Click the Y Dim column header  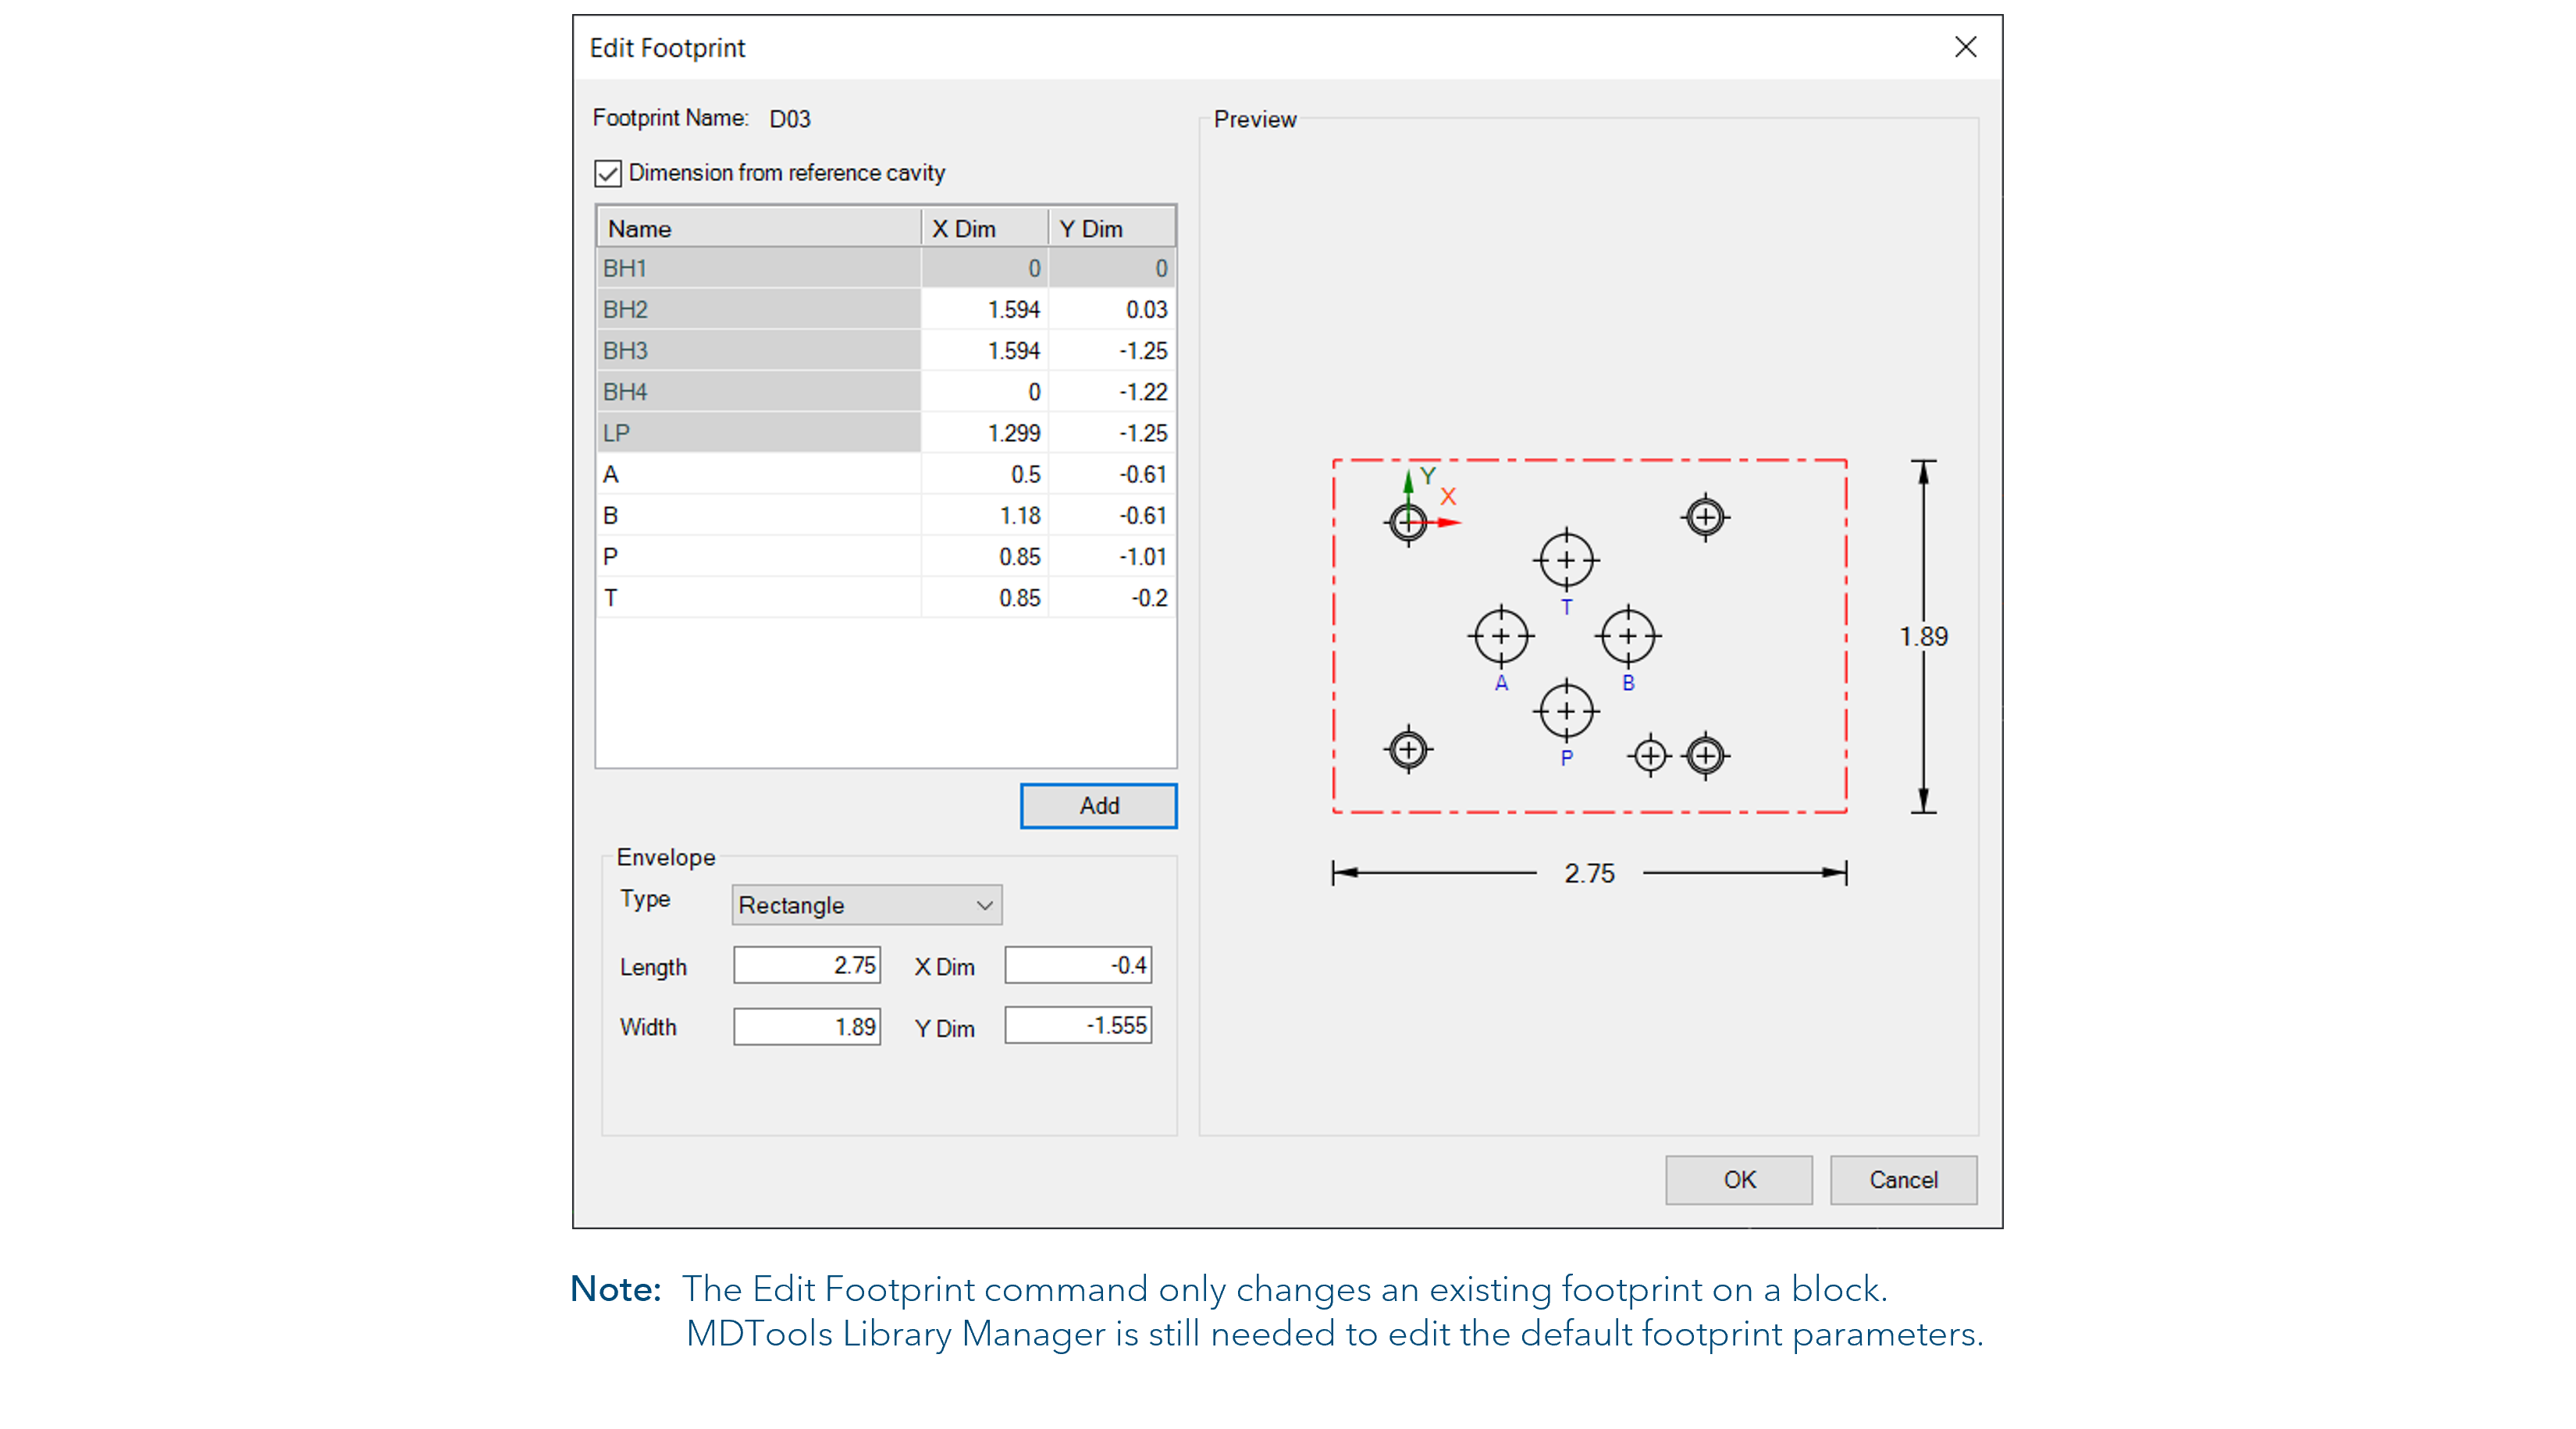1112,228
